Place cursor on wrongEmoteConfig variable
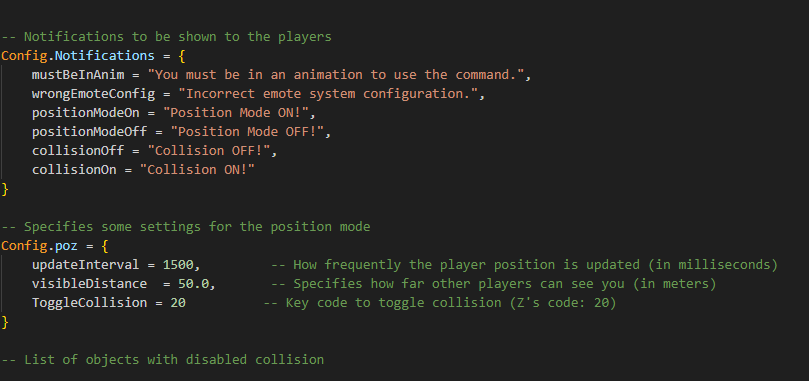 coord(93,94)
